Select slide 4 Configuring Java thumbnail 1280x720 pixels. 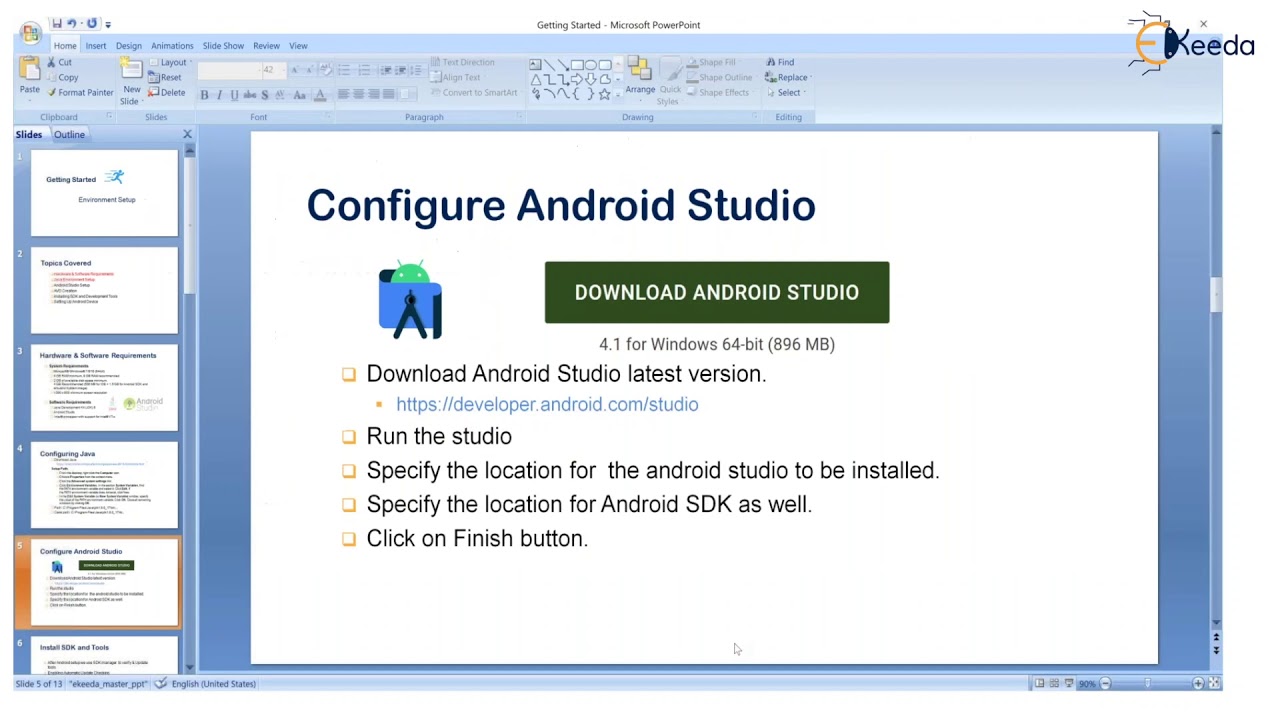104,485
